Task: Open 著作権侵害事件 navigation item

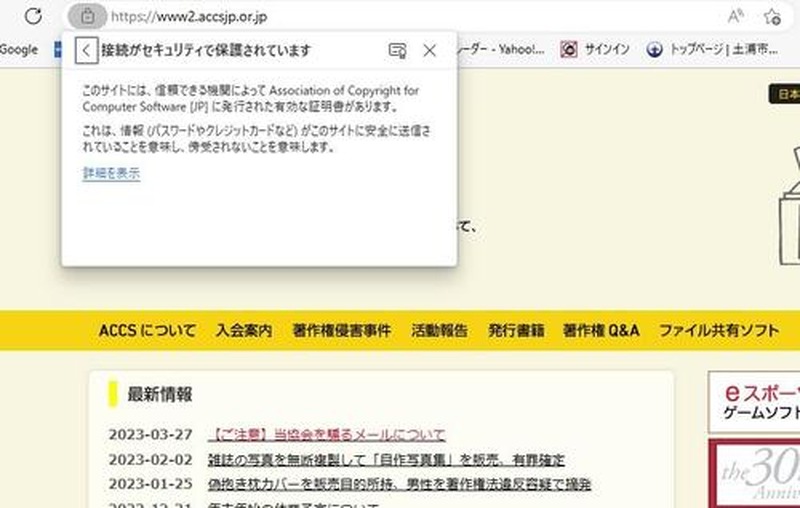Action: (x=342, y=331)
